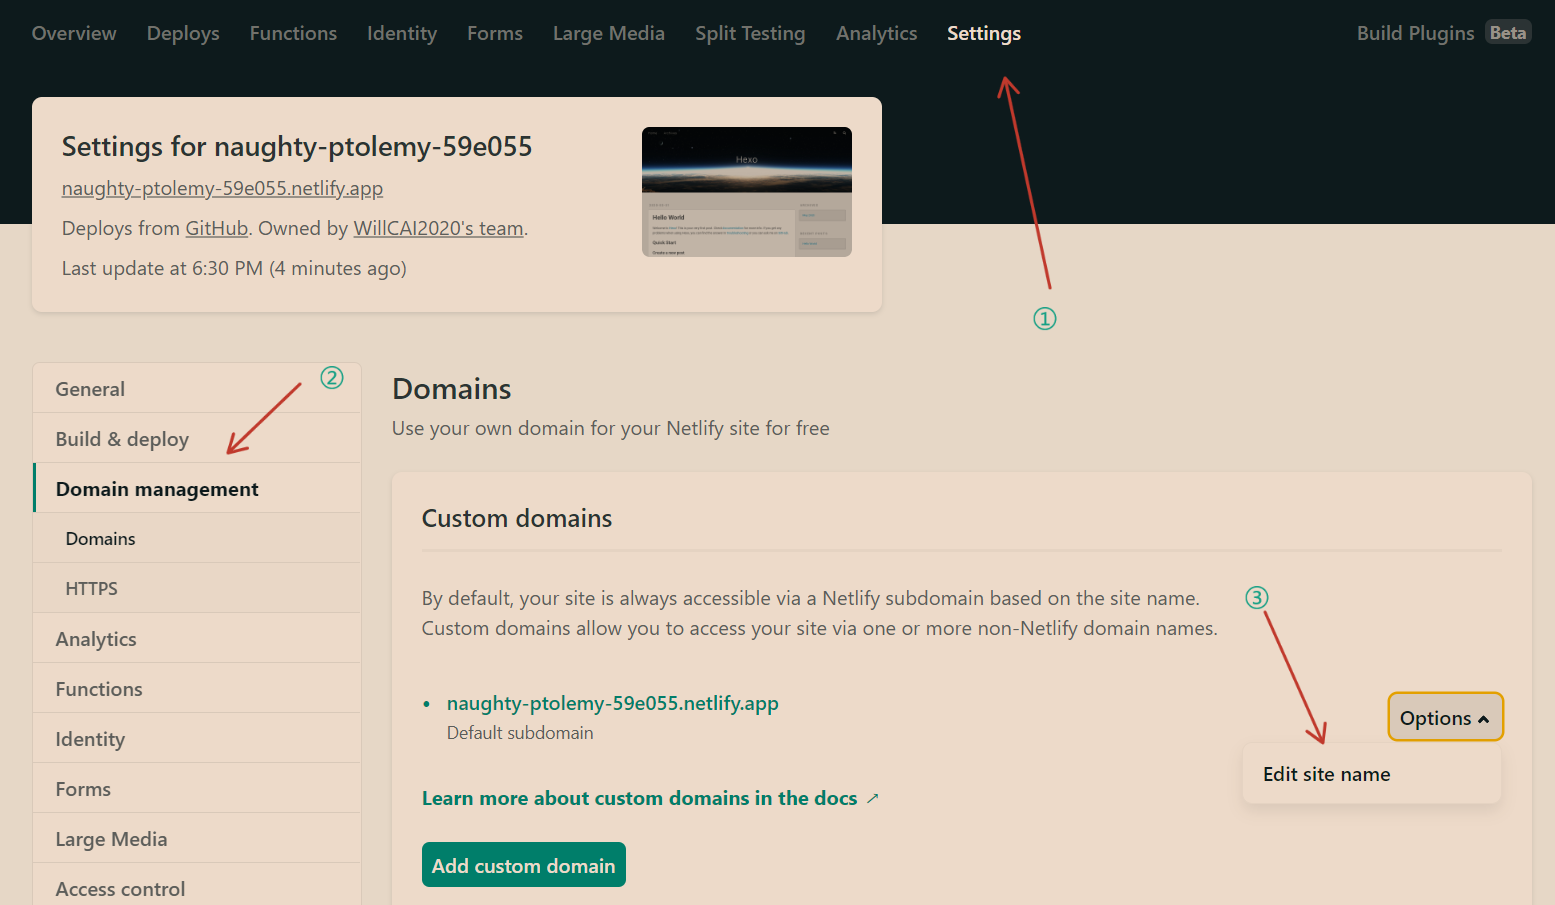The height and width of the screenshot is (905, 1555).
Task: Select General in settings sidebar
Action: (197, 389)
